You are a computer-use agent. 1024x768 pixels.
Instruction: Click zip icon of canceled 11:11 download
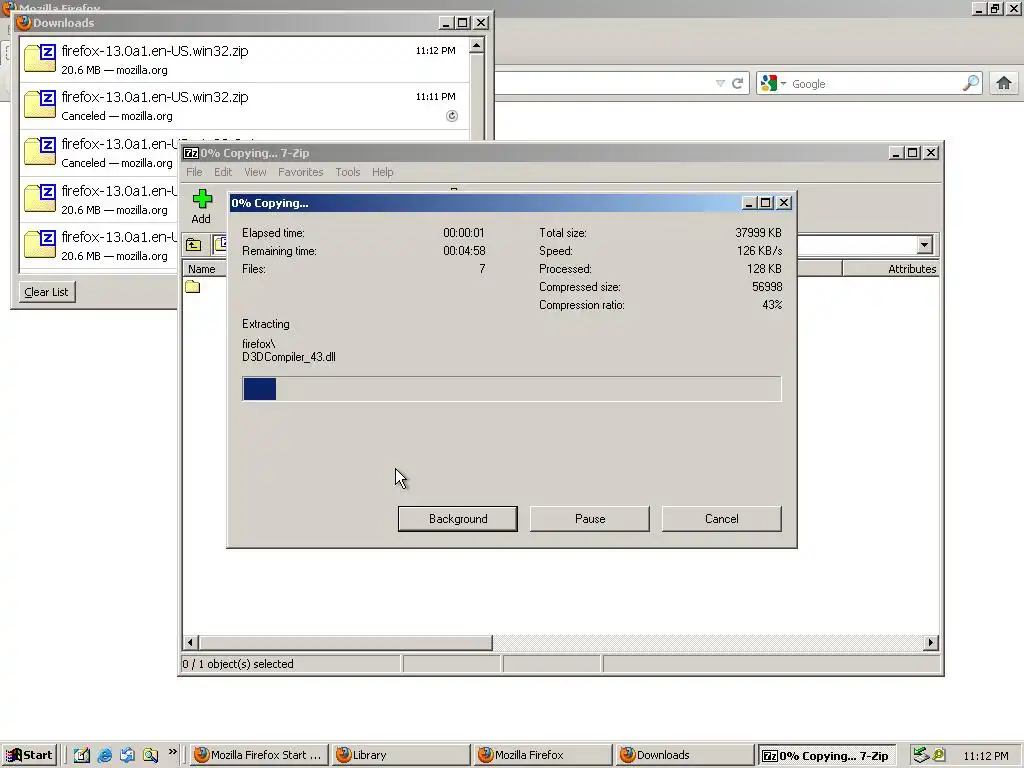40,104
